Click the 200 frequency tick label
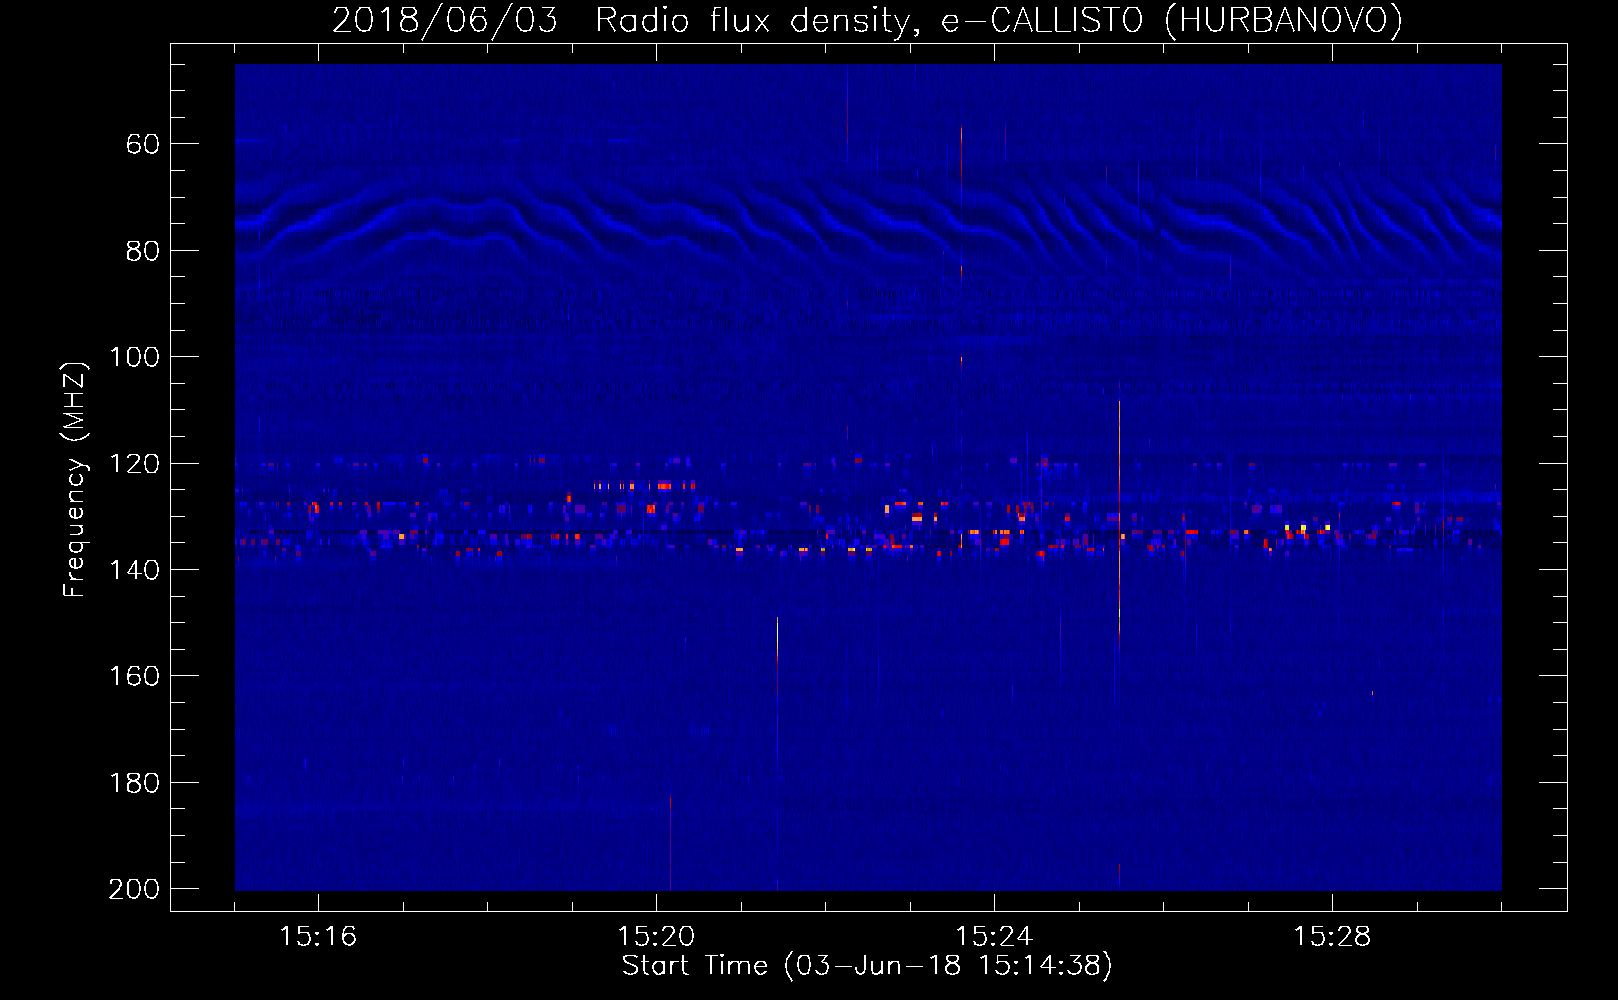The width and height of the screenshot is (1618, 1000). (134, 889)
